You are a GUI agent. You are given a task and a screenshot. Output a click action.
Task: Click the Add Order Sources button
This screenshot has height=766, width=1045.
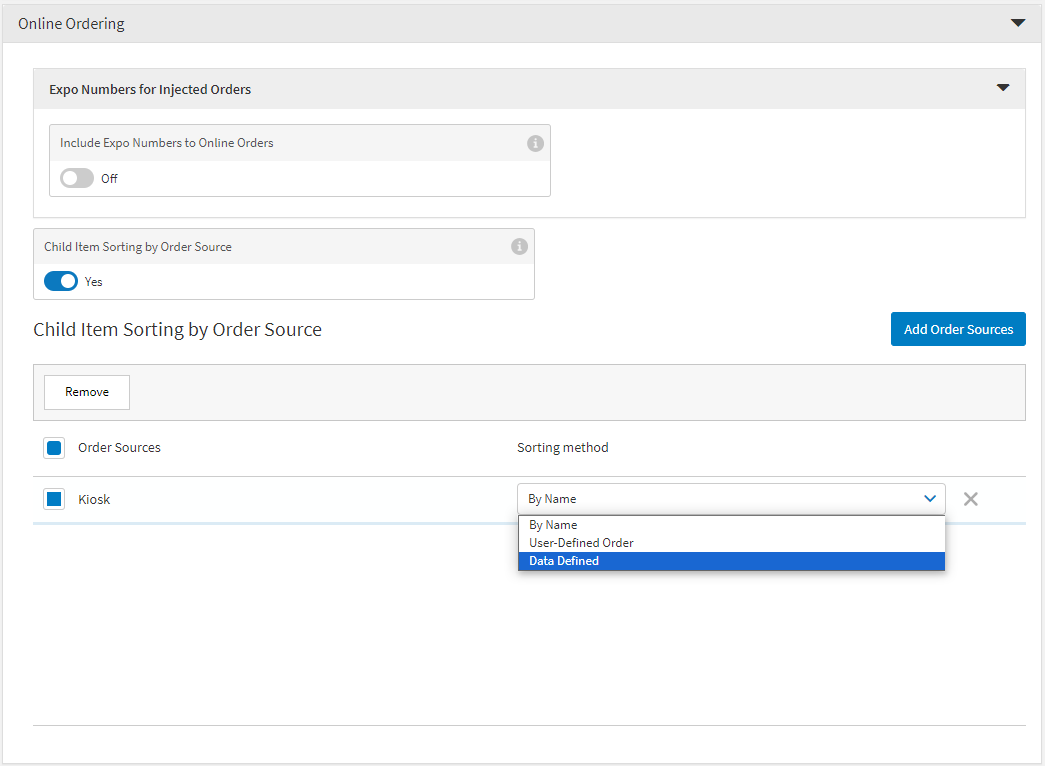click(x=957, y=328)
